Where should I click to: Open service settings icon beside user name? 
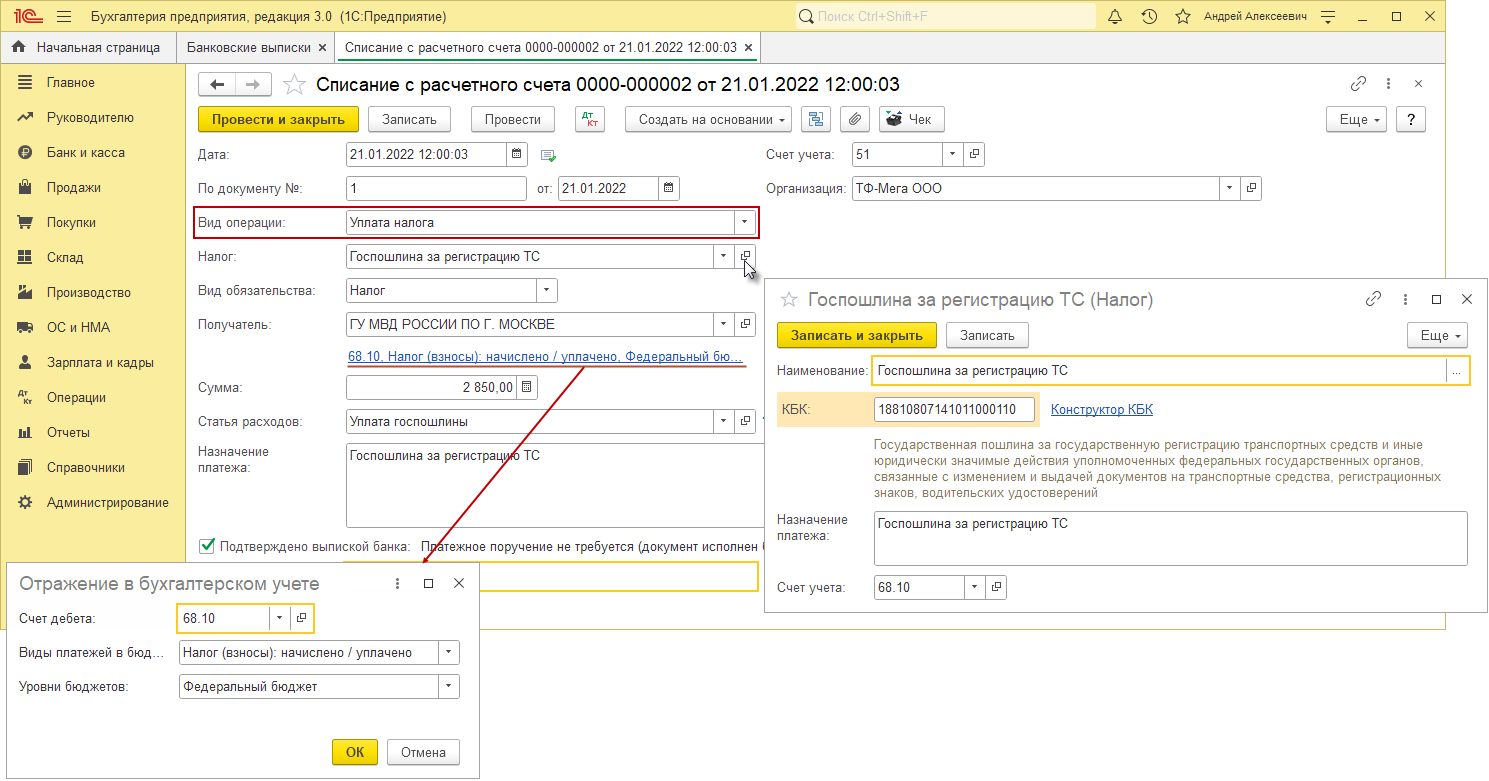point(1328,17)
